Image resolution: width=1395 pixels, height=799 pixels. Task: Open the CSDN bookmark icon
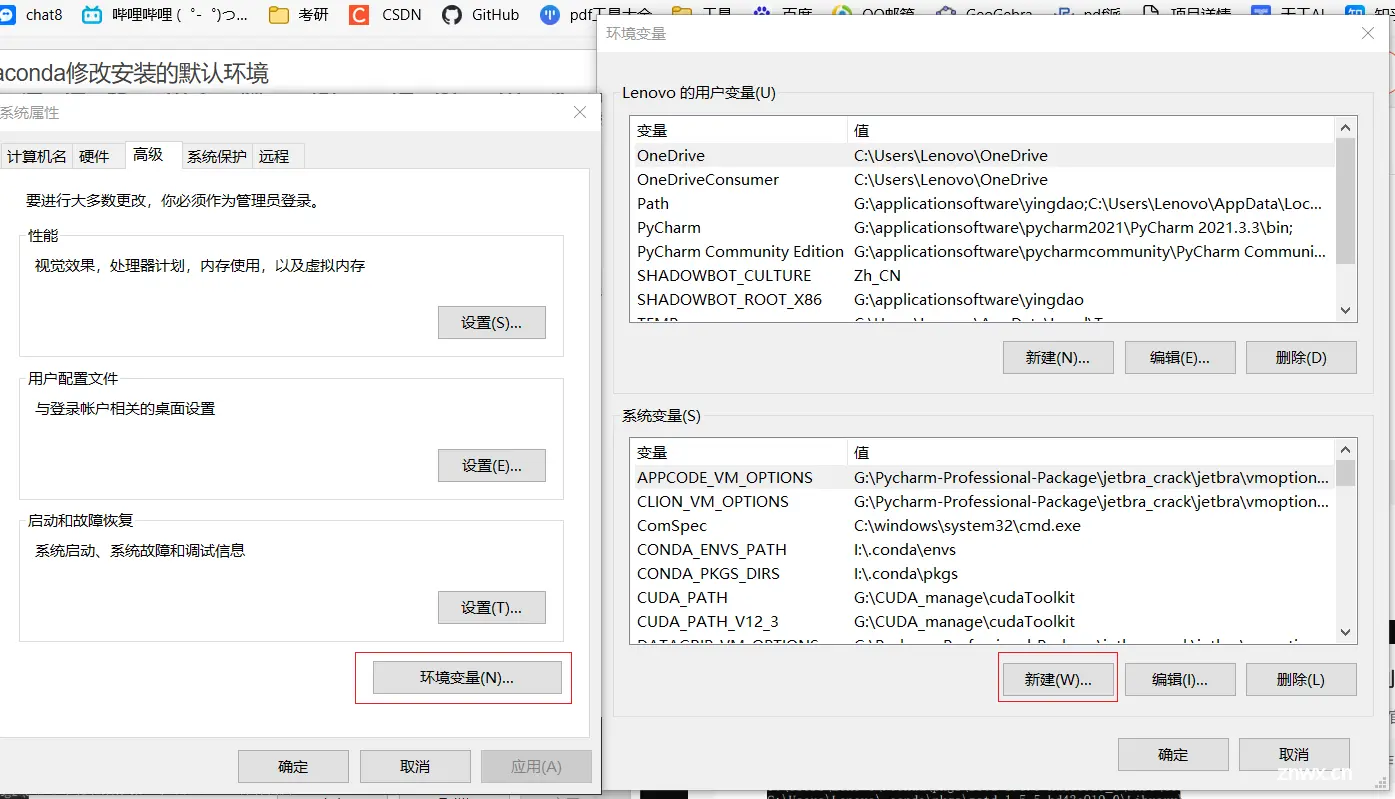pos(359,15)
